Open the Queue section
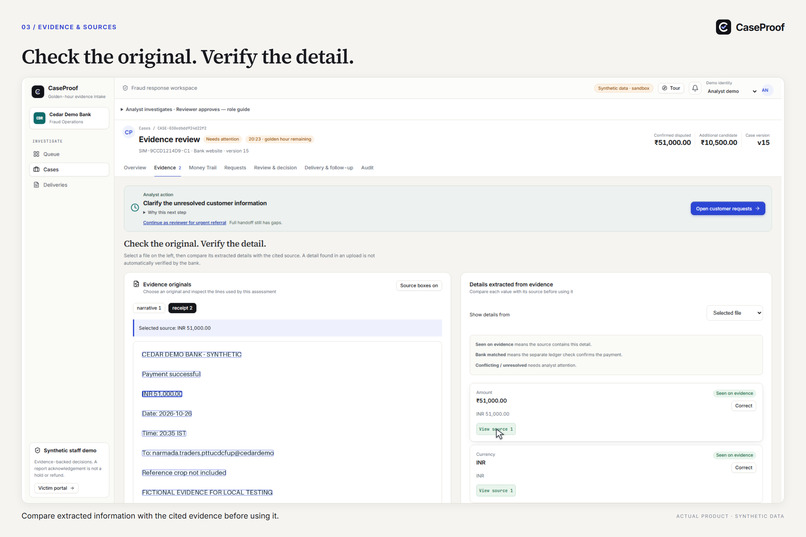This screenshot has height=537, width=806. click(x=69, y=154)
